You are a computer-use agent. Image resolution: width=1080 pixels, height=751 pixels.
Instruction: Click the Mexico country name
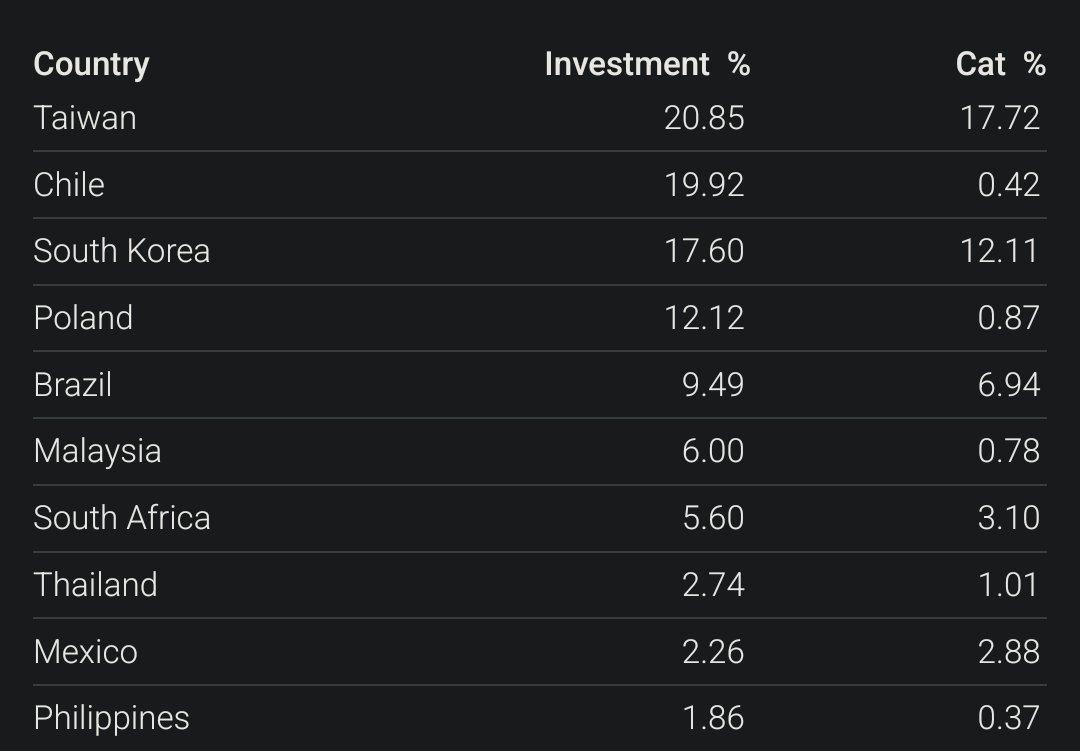pyautogui.click(x=85, y=652)
